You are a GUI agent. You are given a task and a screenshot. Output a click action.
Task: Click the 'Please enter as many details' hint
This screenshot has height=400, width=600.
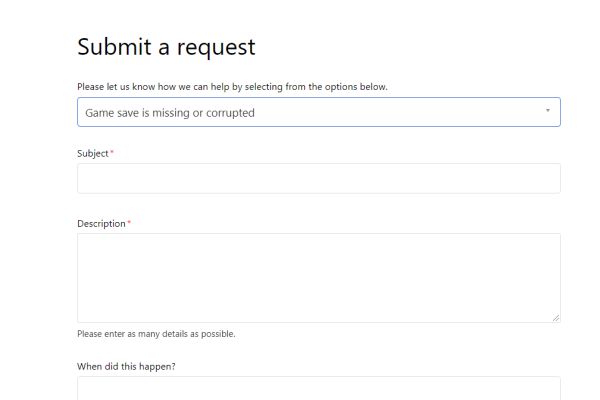pyautogui.click(x=156, y=334)
